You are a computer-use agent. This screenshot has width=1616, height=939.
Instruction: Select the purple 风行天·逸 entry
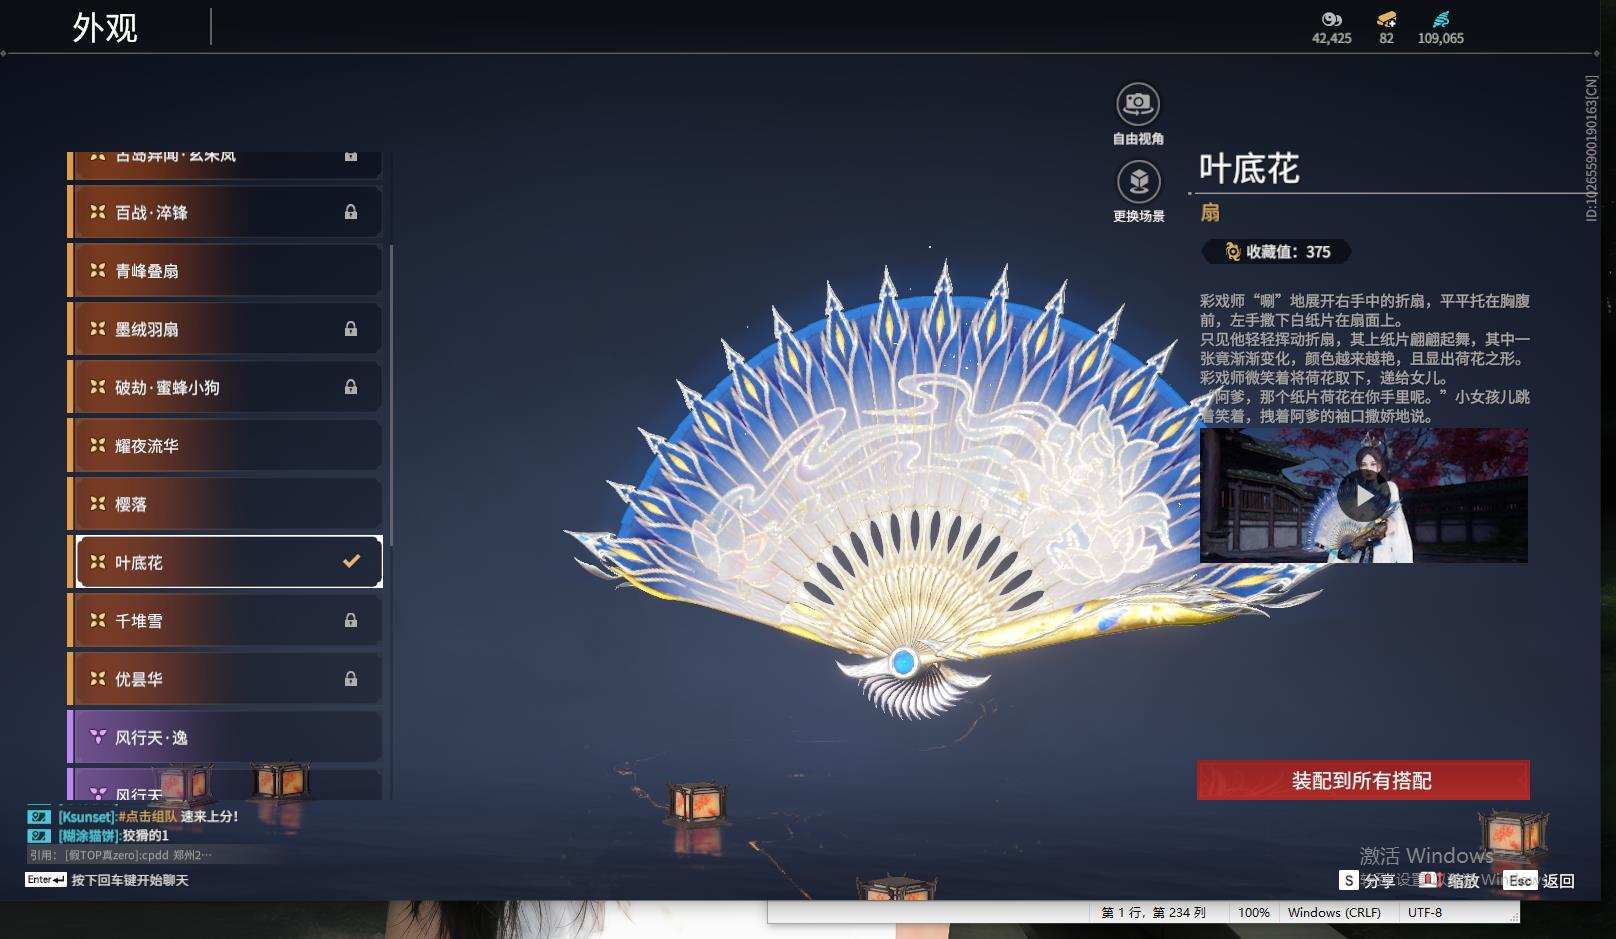point(225,737)
